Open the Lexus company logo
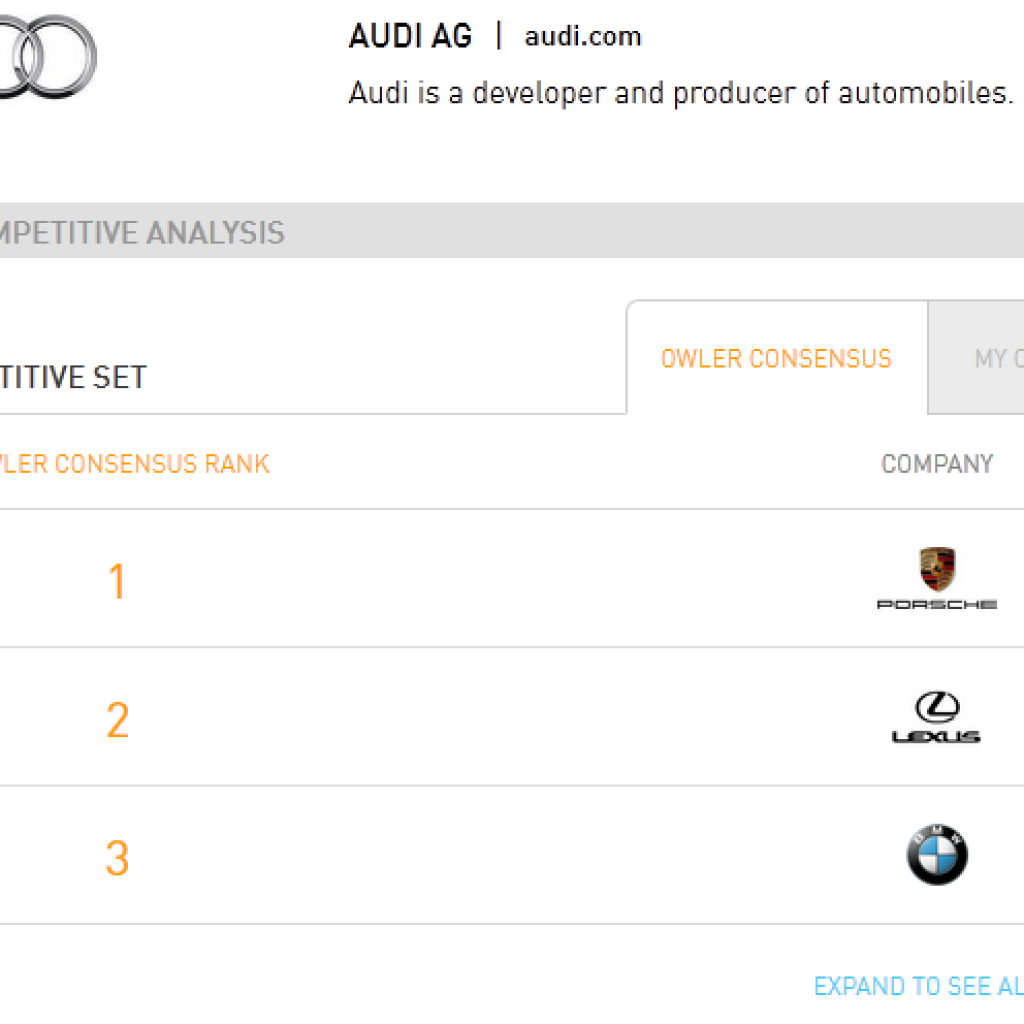 tap(937, 717)
